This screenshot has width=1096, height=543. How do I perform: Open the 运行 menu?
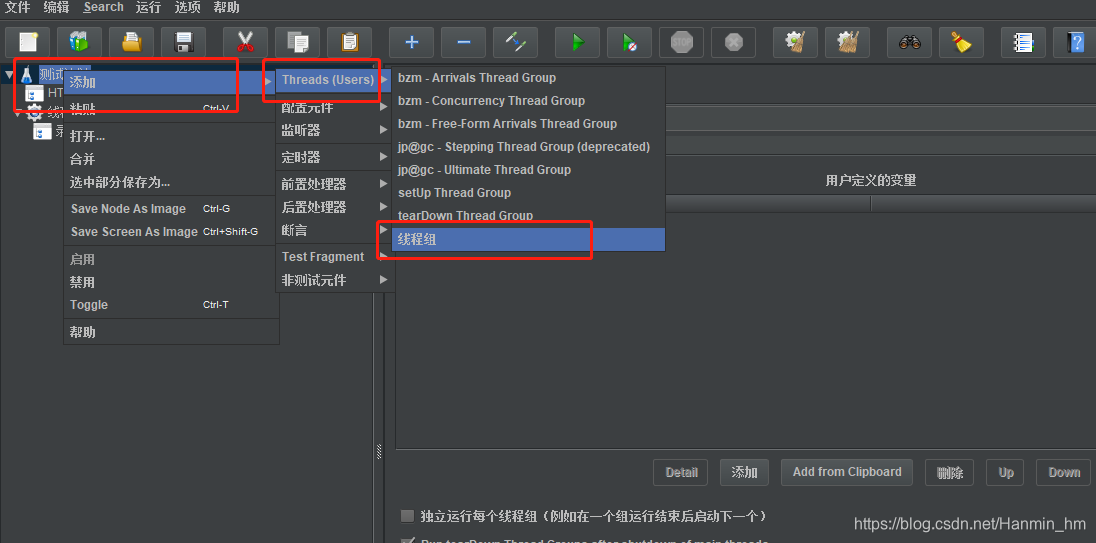[148, 8]
